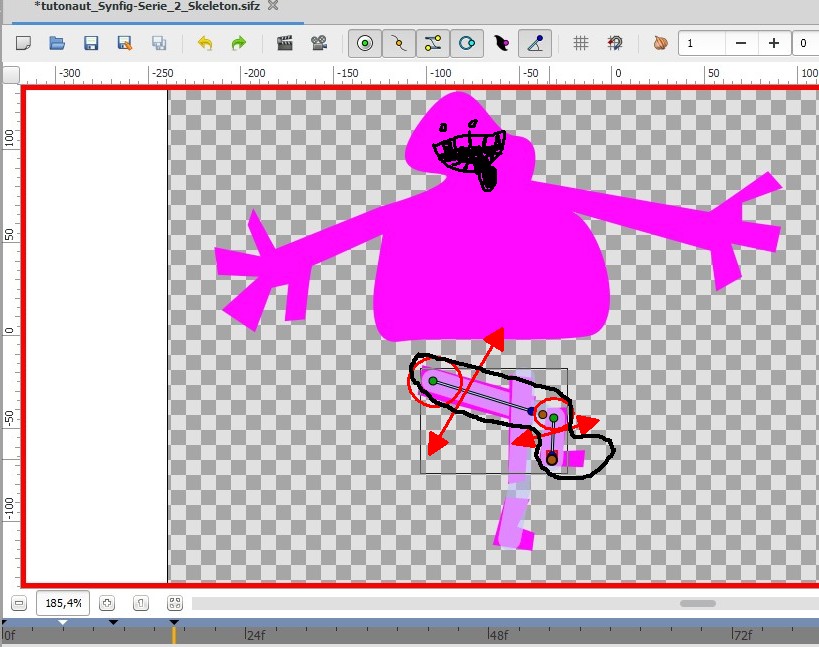Viewport: 819px width, 647px height.
Task: Create a new document with the New icon
Action: [23, 43]
